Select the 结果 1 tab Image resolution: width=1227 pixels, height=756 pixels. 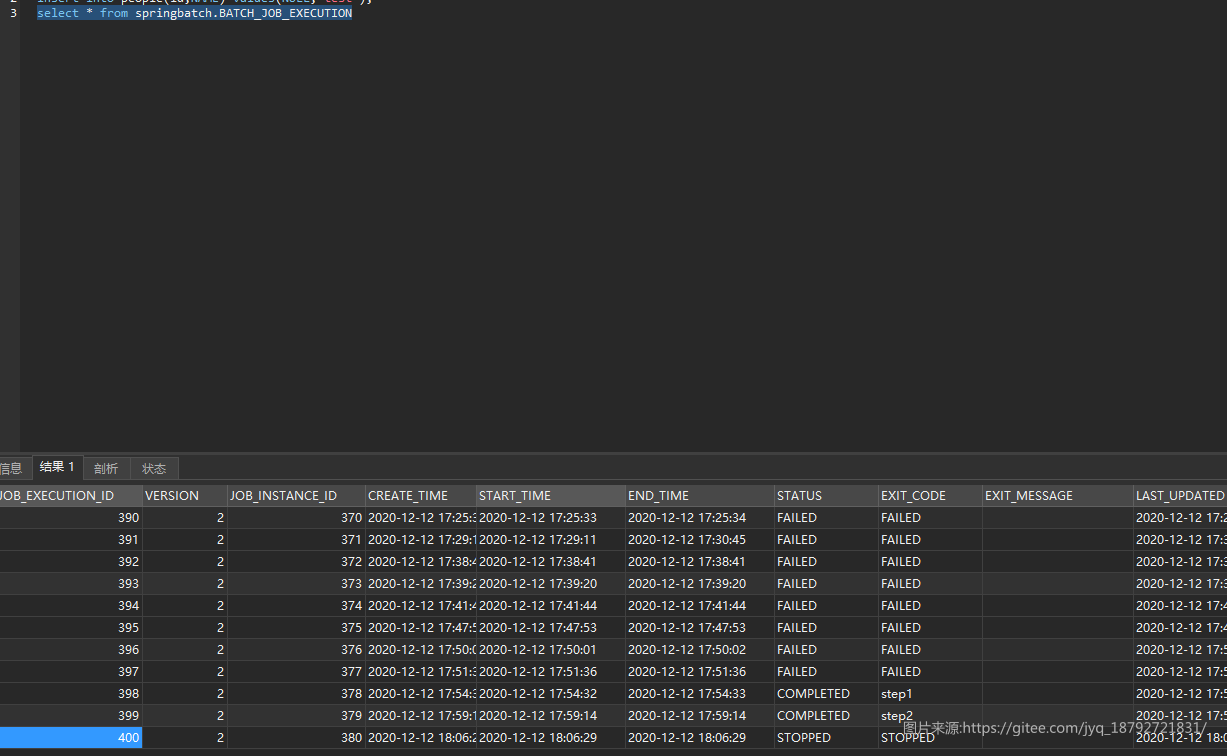[57, 467]
